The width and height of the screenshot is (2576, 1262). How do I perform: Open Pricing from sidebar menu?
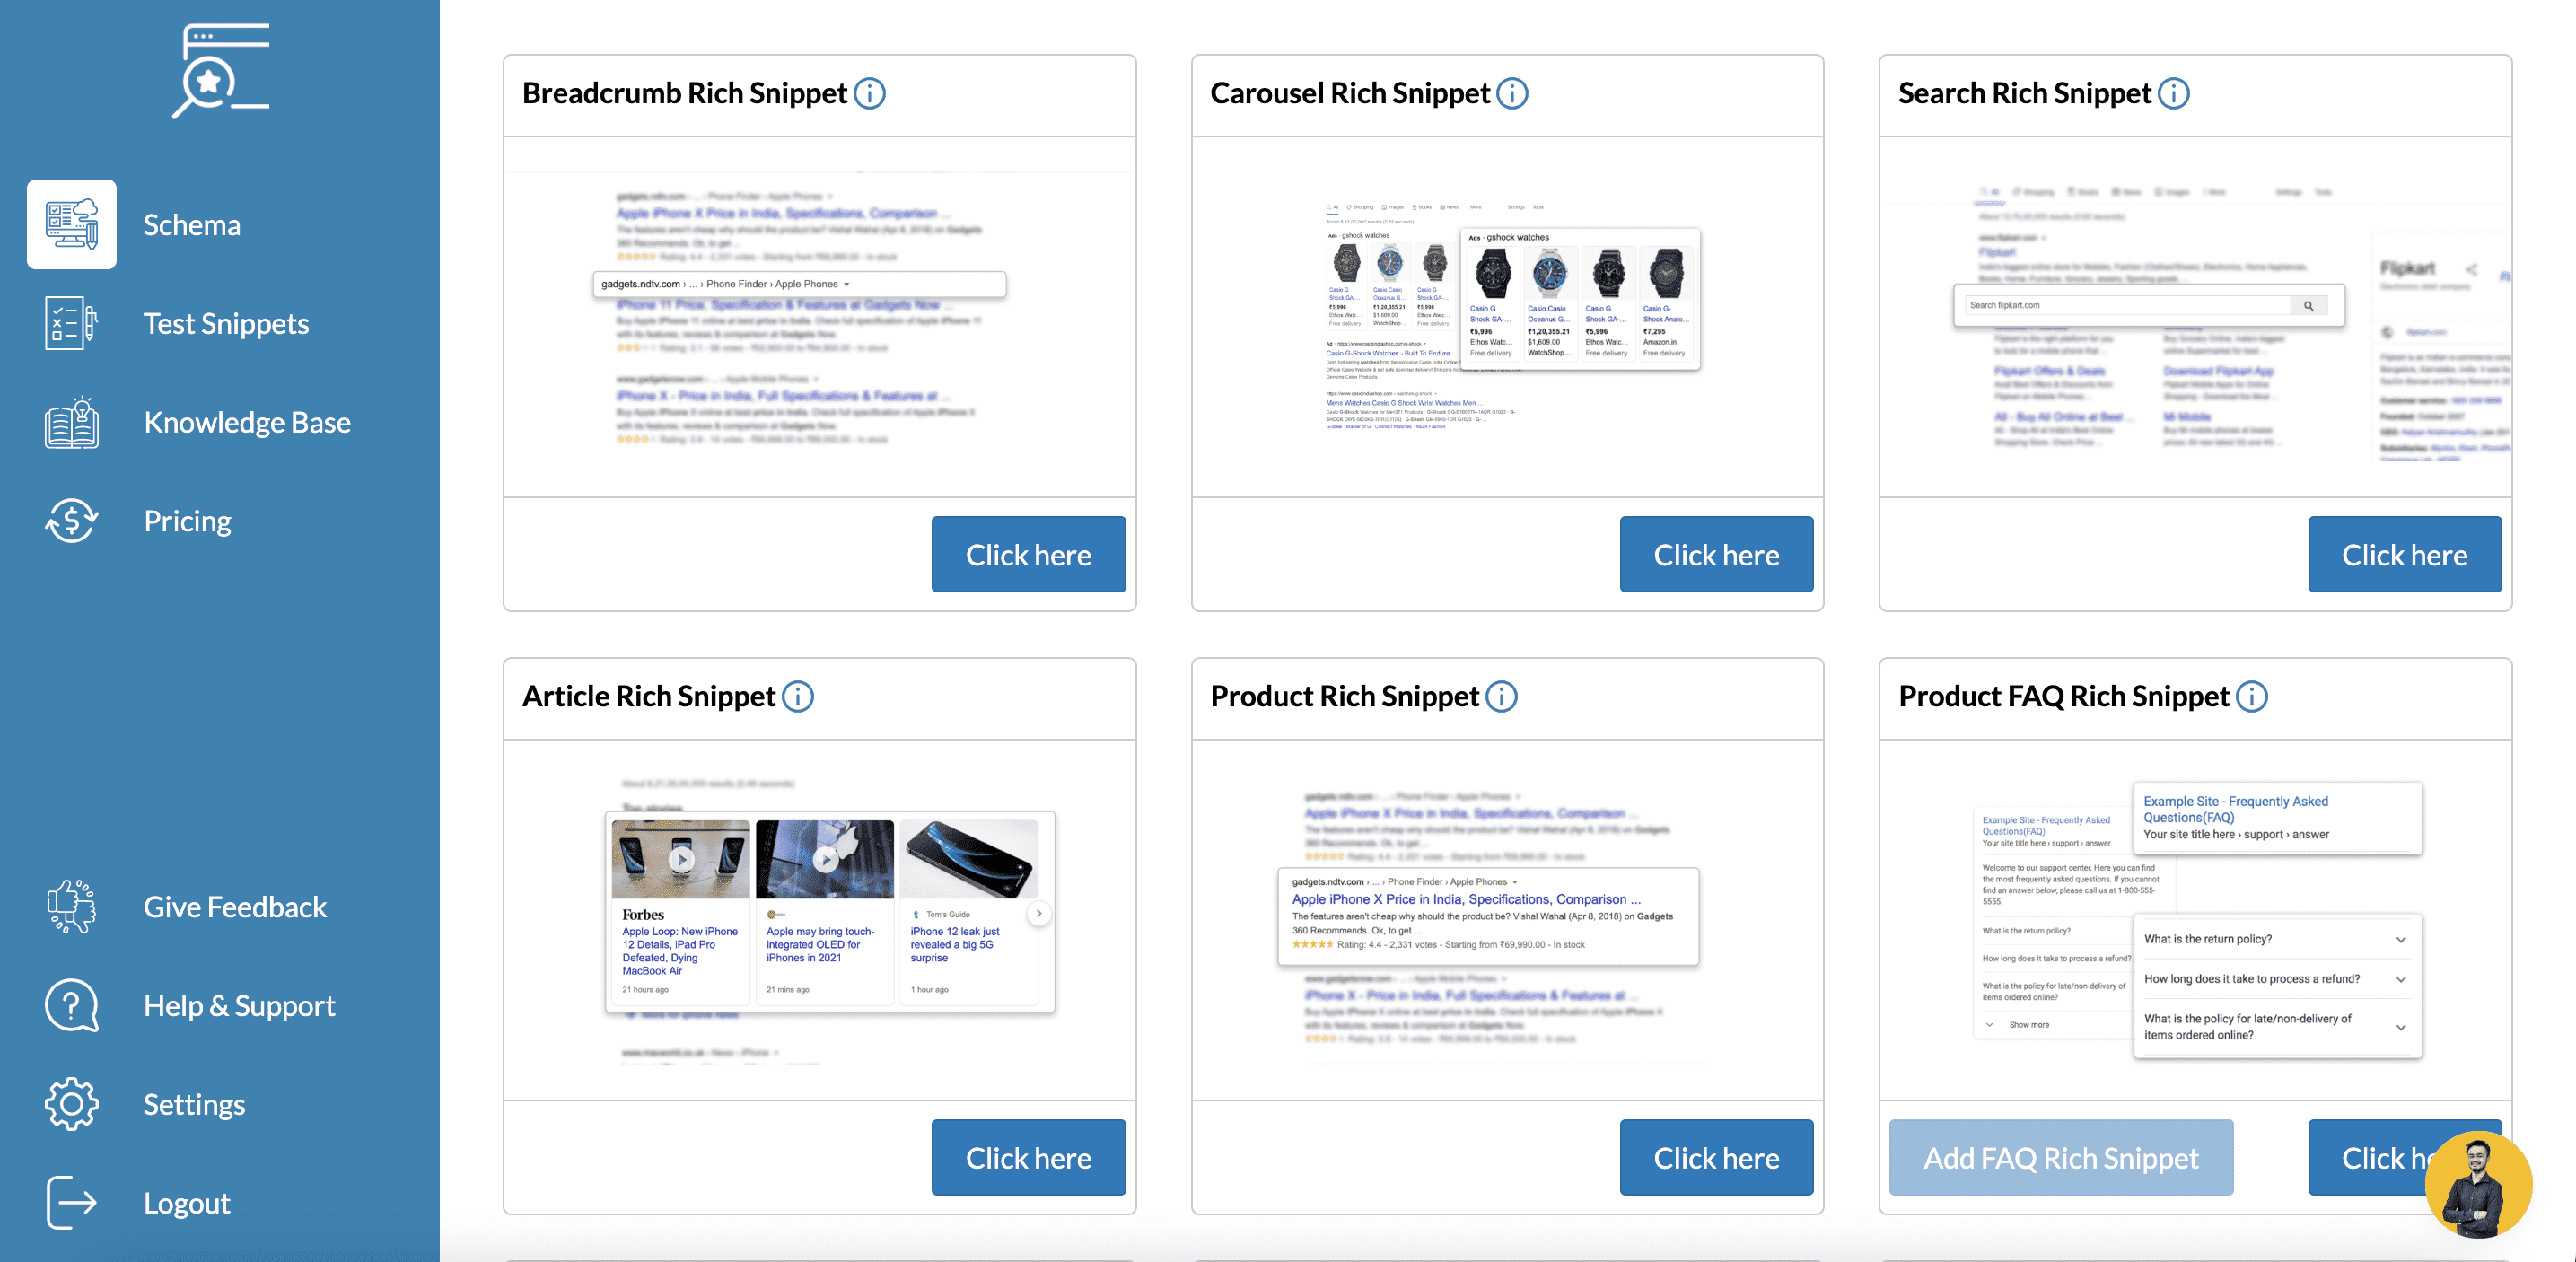(186, 522)
